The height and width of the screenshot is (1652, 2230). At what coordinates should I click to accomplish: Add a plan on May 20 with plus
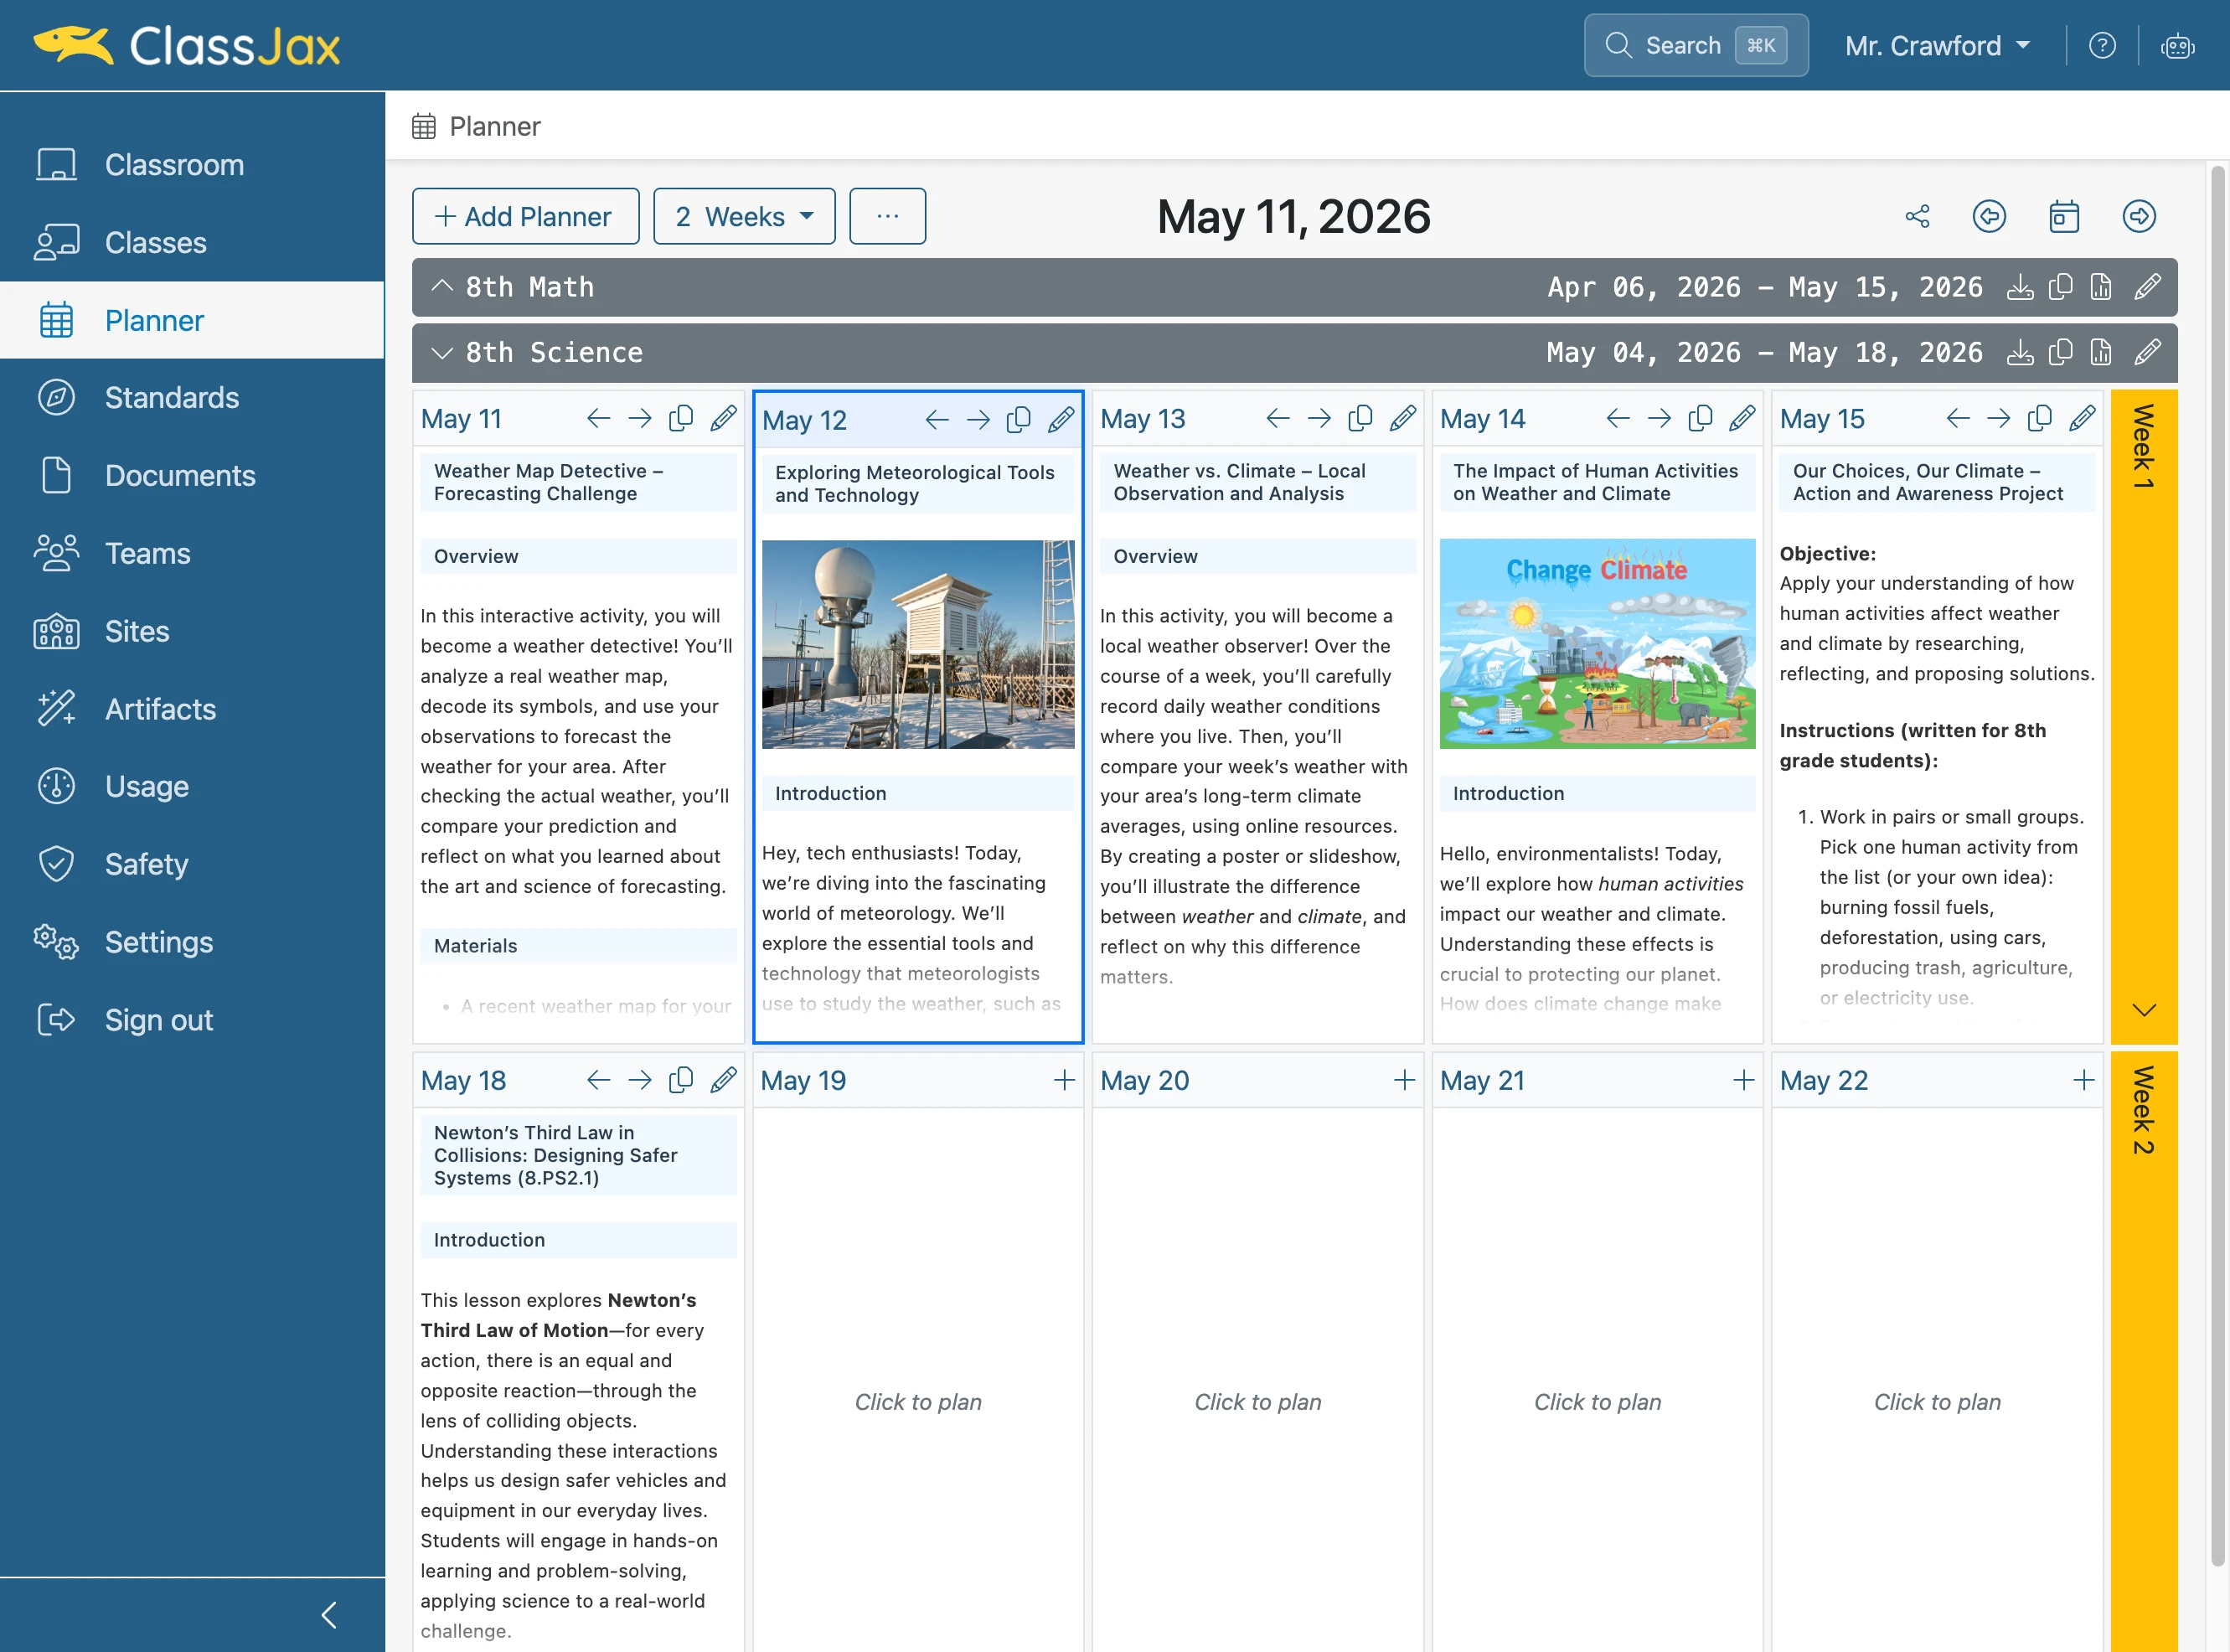point(1404,1080)
